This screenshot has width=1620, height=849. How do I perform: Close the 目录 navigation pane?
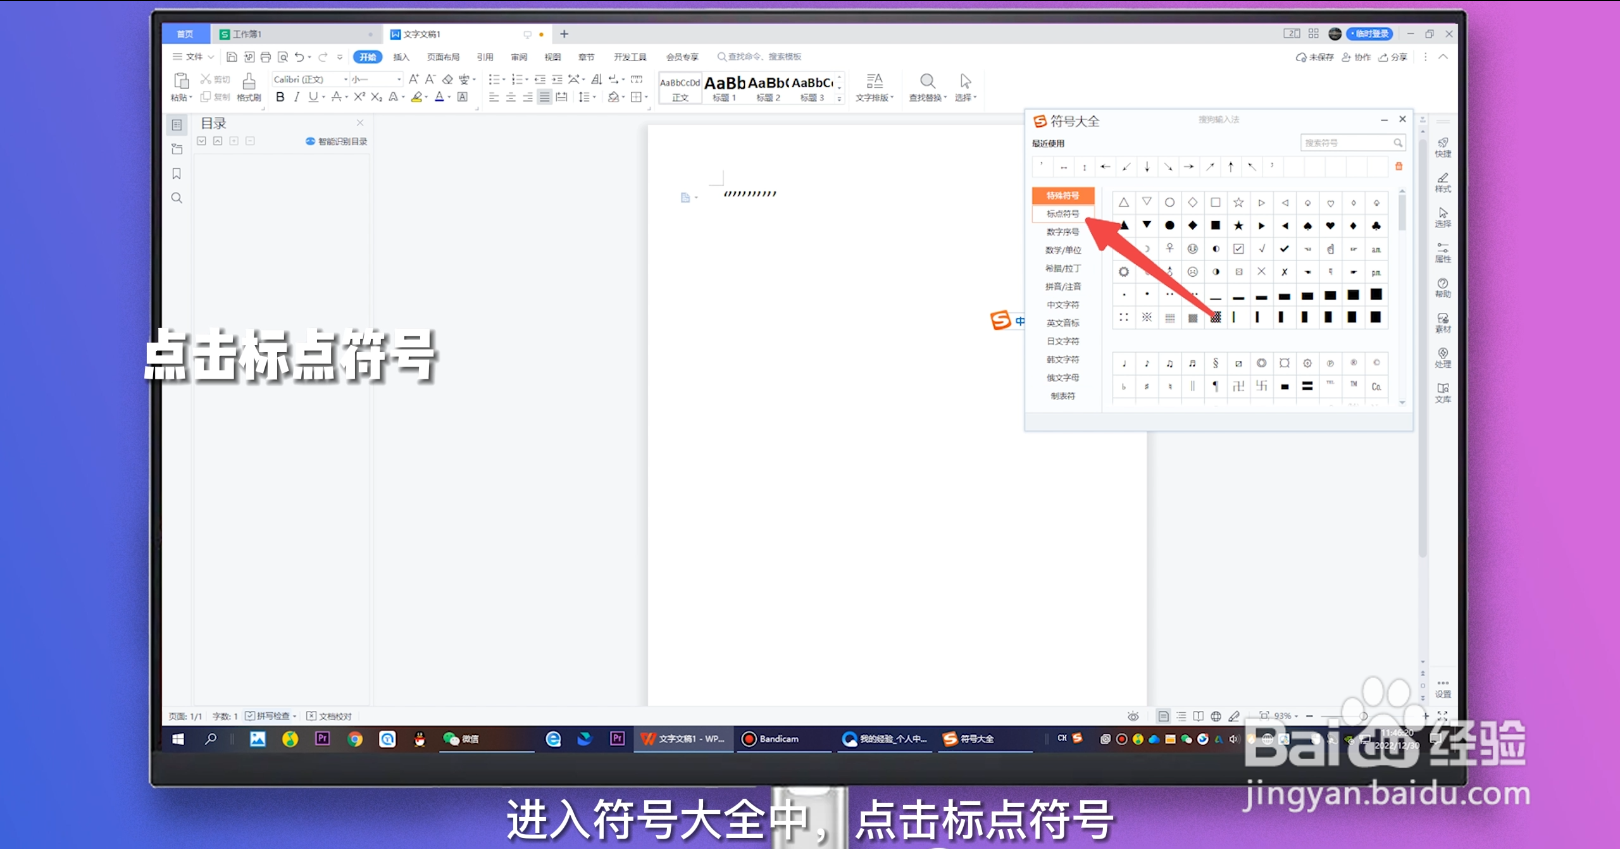(x=360, y=123)
